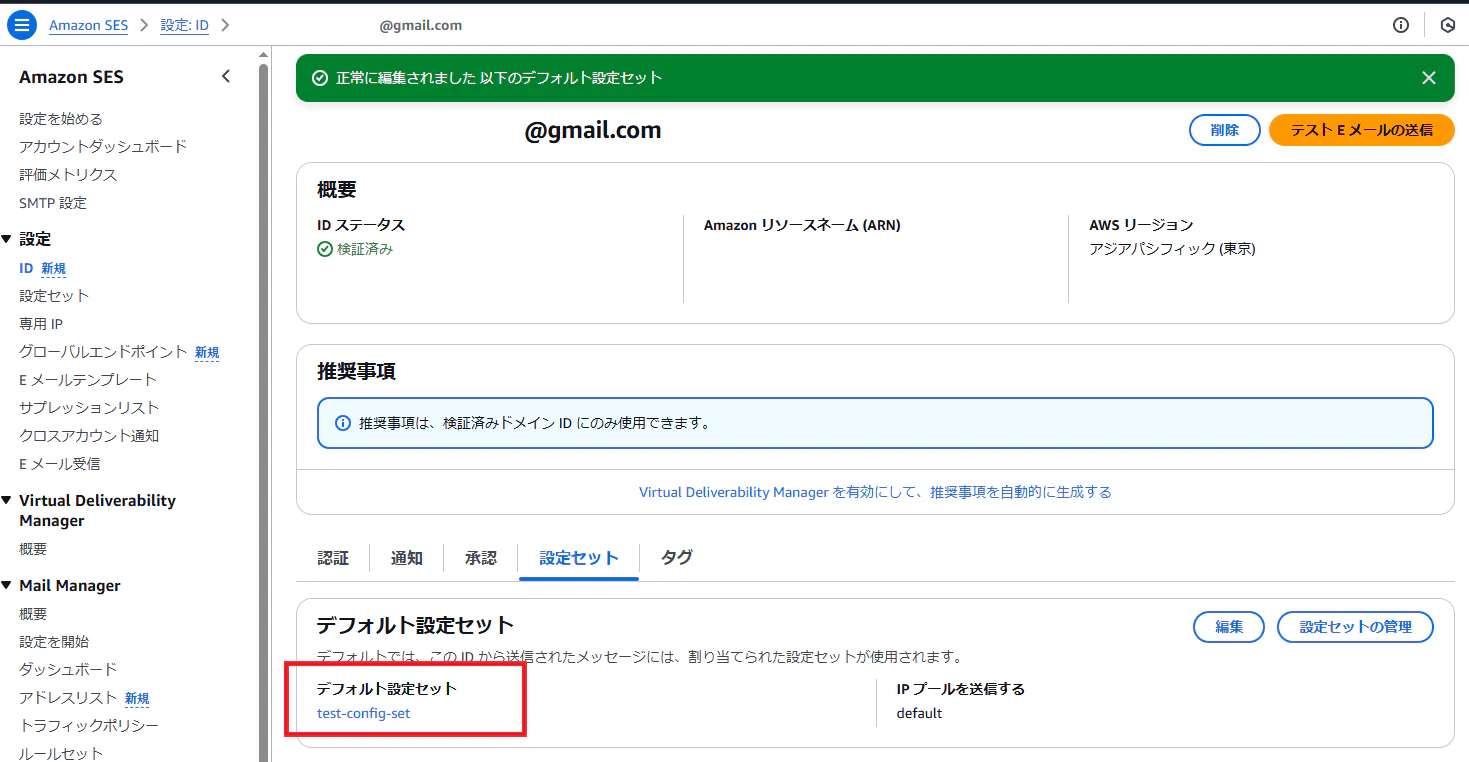This screenshot has width=1469, height=762.
Task: Click the 検証済み status text
Action: 365,249
